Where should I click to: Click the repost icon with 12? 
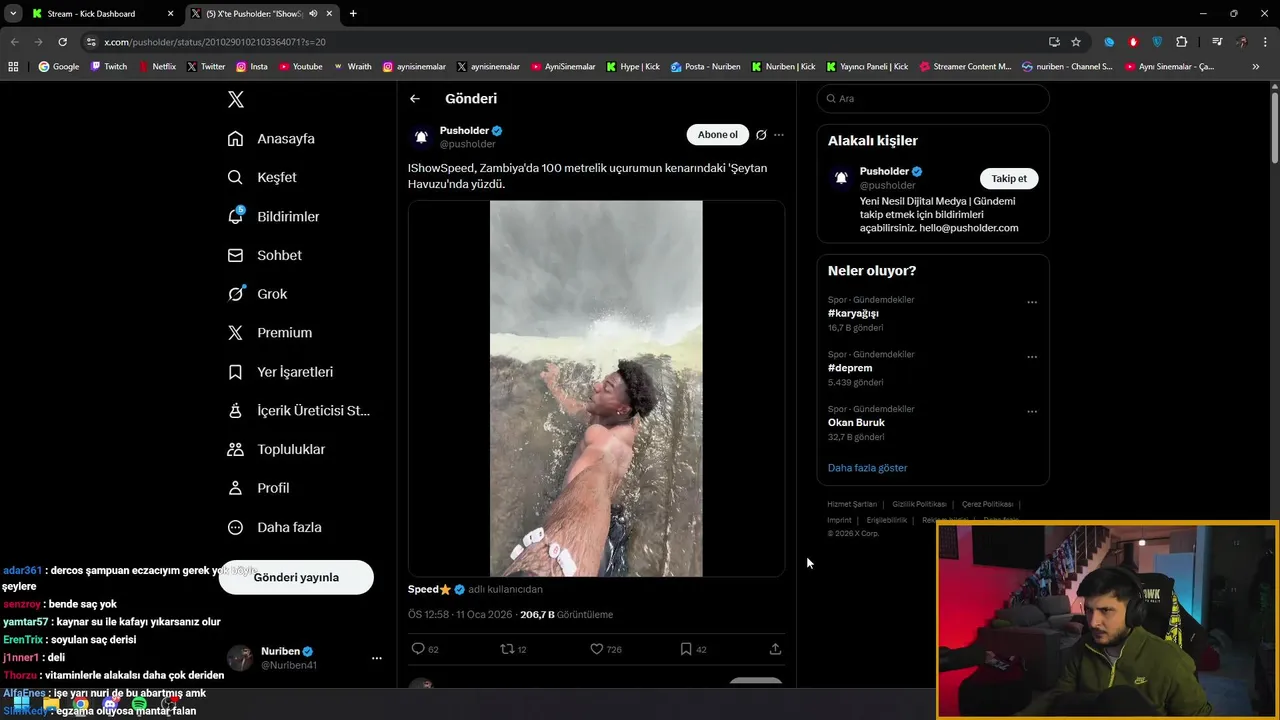pyautogui.click(x=507, y=649)
